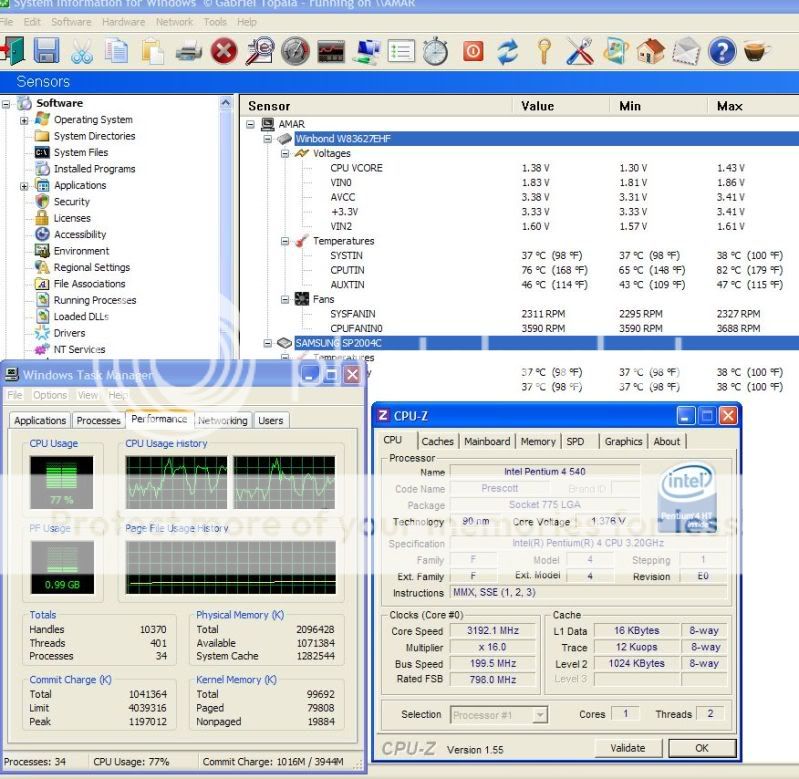Select the Security tree item
The height and width of the screenshot is (779, 799).
coord(72,202)
